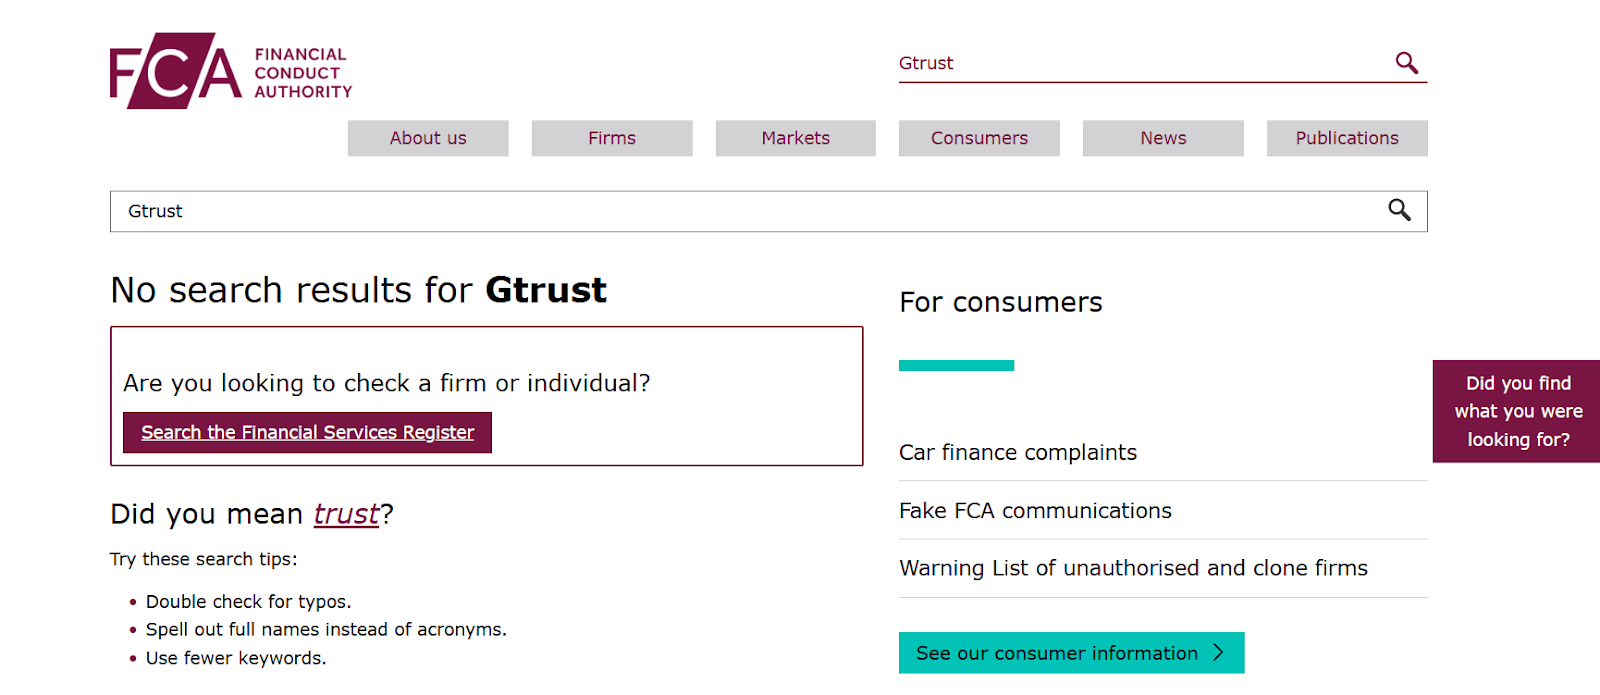Open the Markets section
Screen dimensions: 1600x695
(795, 138)
